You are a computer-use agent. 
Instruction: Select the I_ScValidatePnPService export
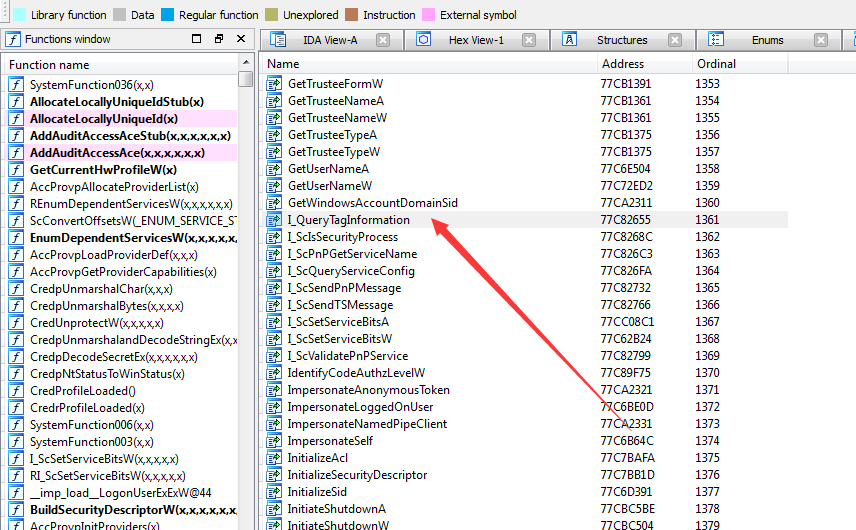(348, 356)
